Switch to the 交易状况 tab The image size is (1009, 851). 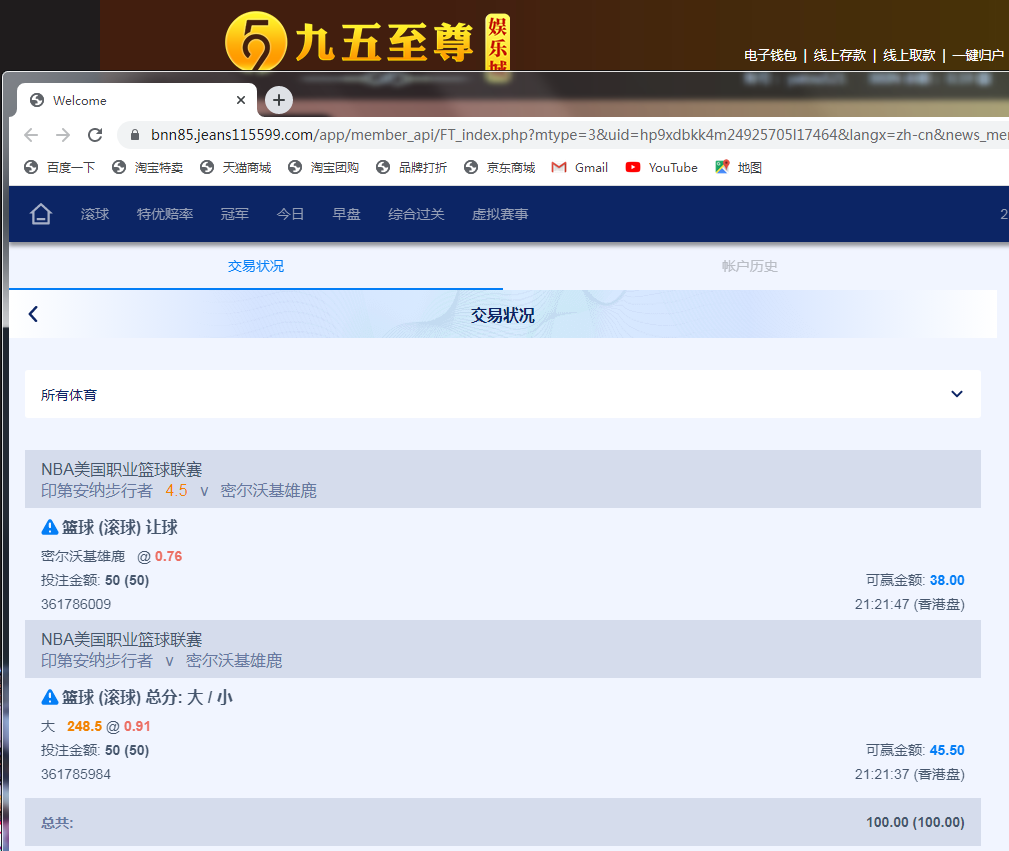tap(255, 266)
